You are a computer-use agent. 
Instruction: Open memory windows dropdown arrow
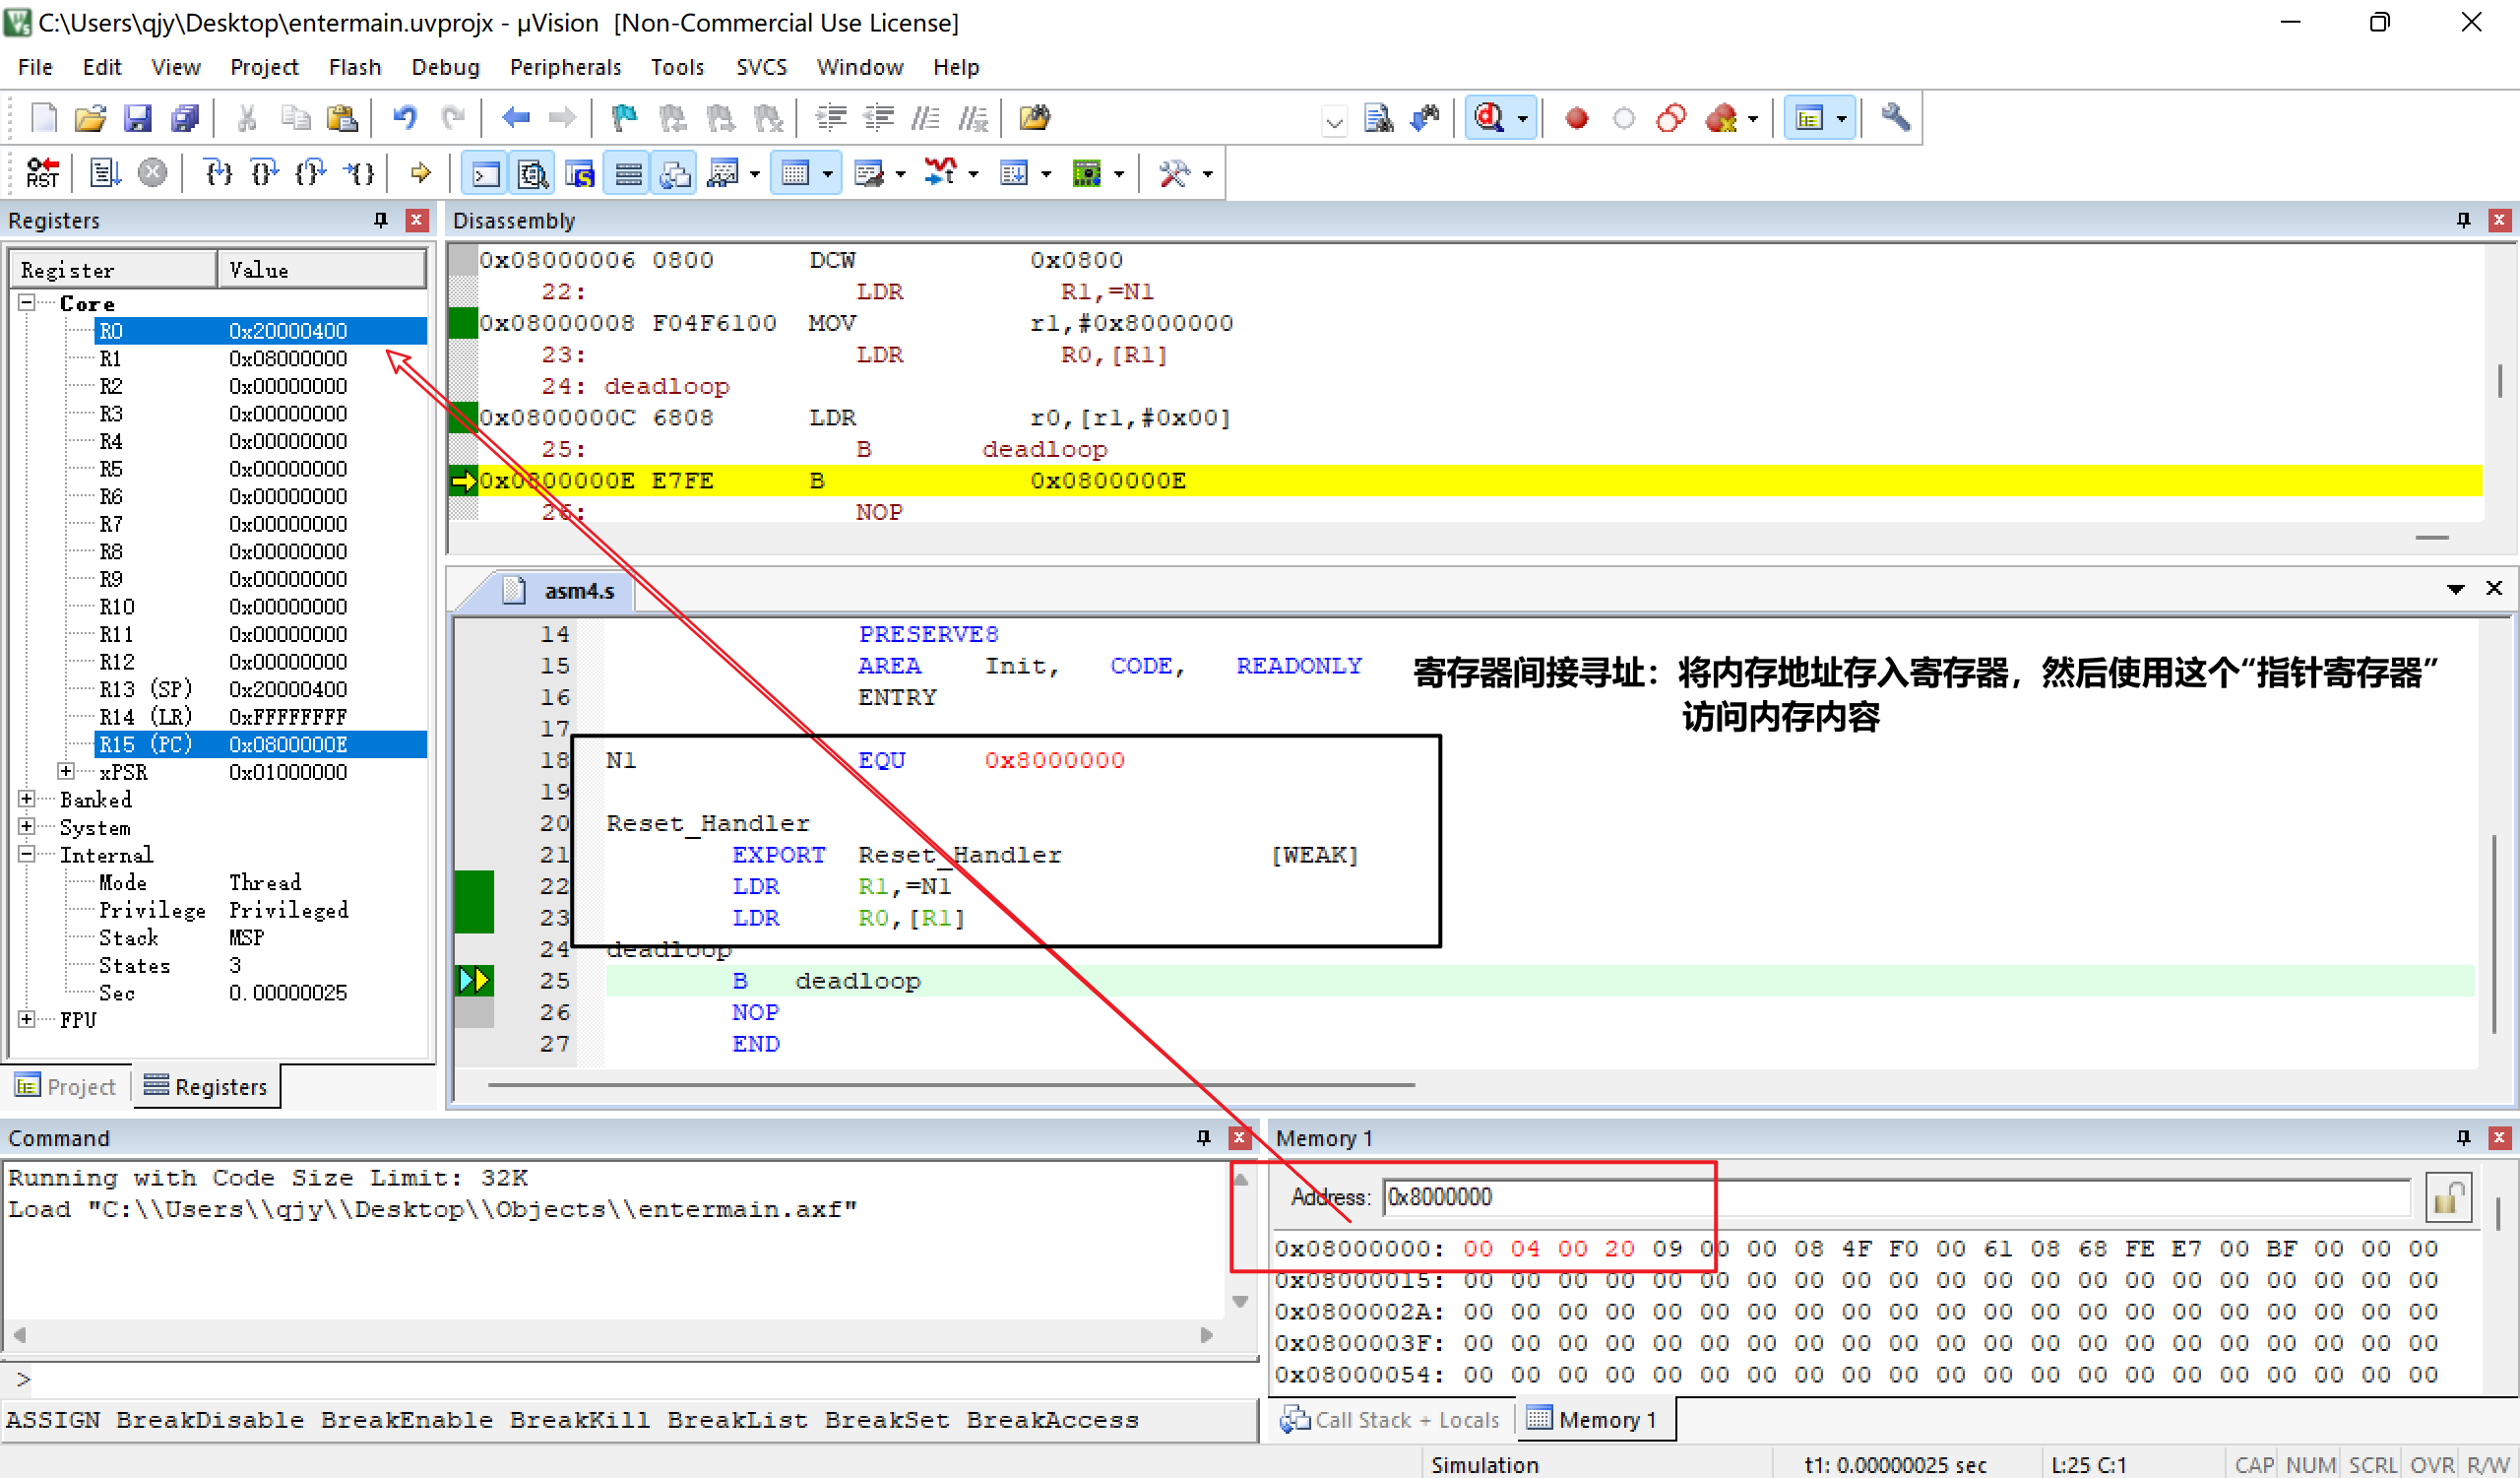pos(827,174)
